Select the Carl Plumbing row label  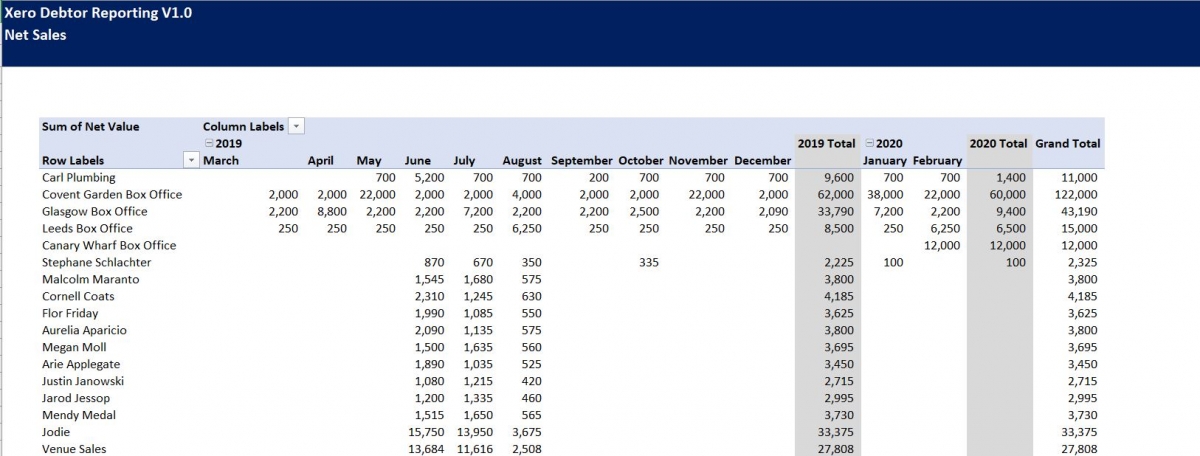79,177
